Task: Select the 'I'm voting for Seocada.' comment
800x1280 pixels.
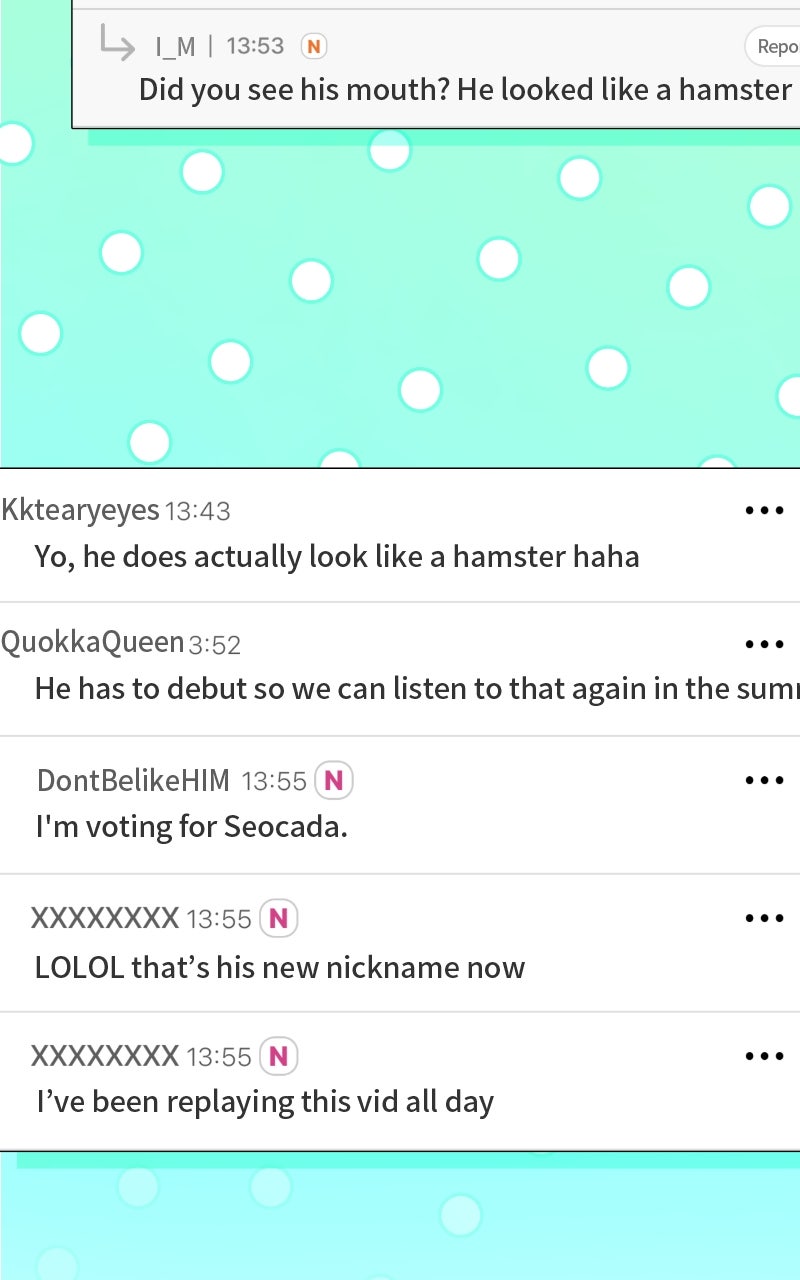Action: point(191,828)
